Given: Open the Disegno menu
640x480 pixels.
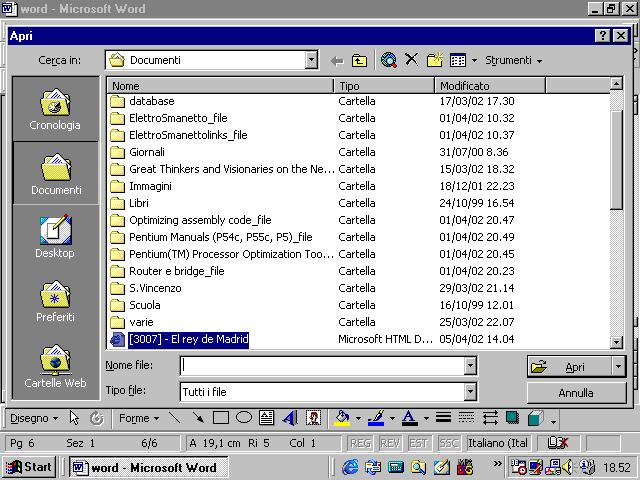Looking at the screenshot, I should (34, 418).
